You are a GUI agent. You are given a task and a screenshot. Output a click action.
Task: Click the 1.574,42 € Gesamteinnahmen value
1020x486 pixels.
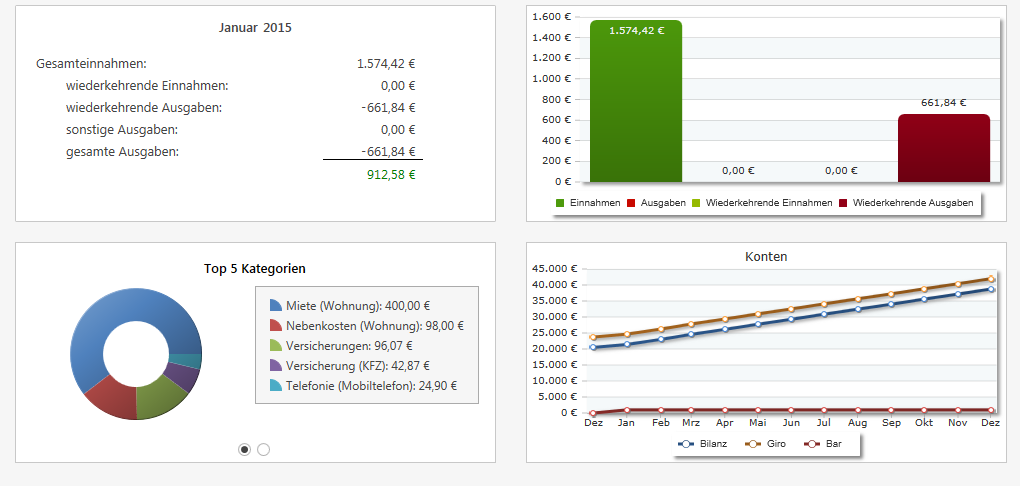coord(386,64)
